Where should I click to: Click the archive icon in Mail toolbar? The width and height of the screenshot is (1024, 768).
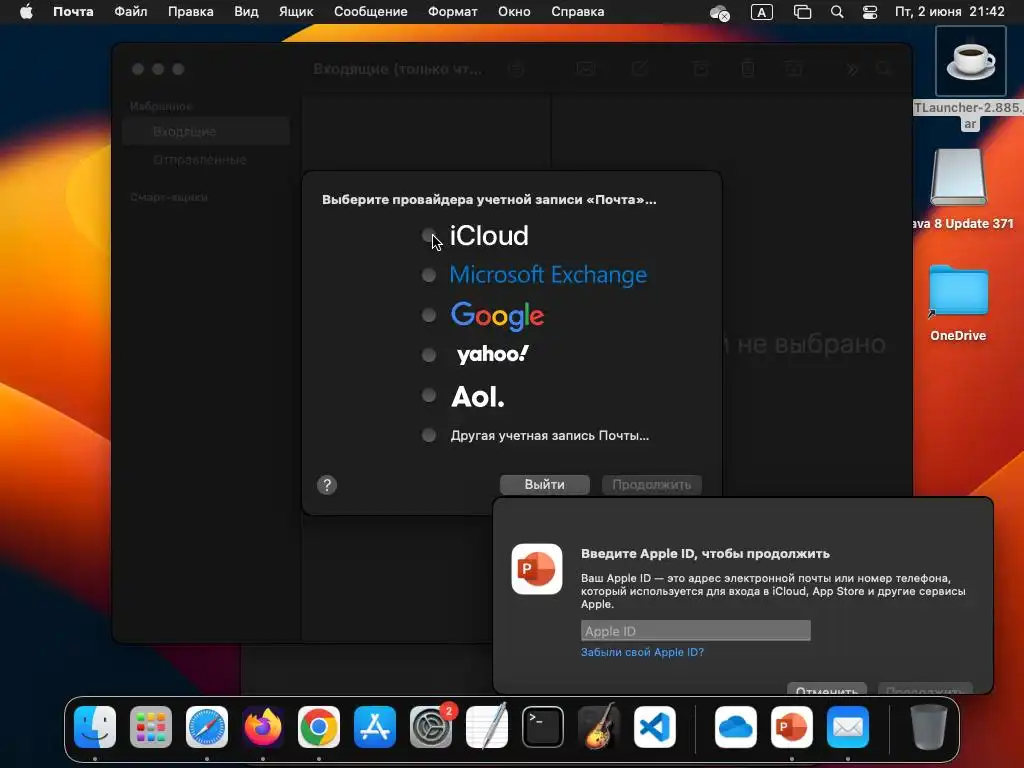[x=701, y=69]
